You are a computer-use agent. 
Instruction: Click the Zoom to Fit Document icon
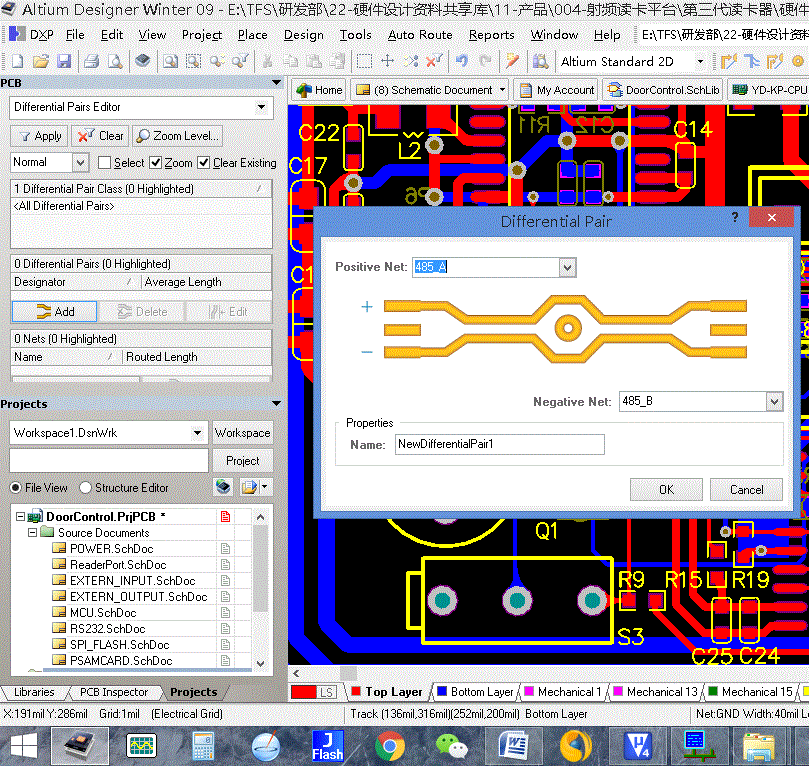[170, 61]
